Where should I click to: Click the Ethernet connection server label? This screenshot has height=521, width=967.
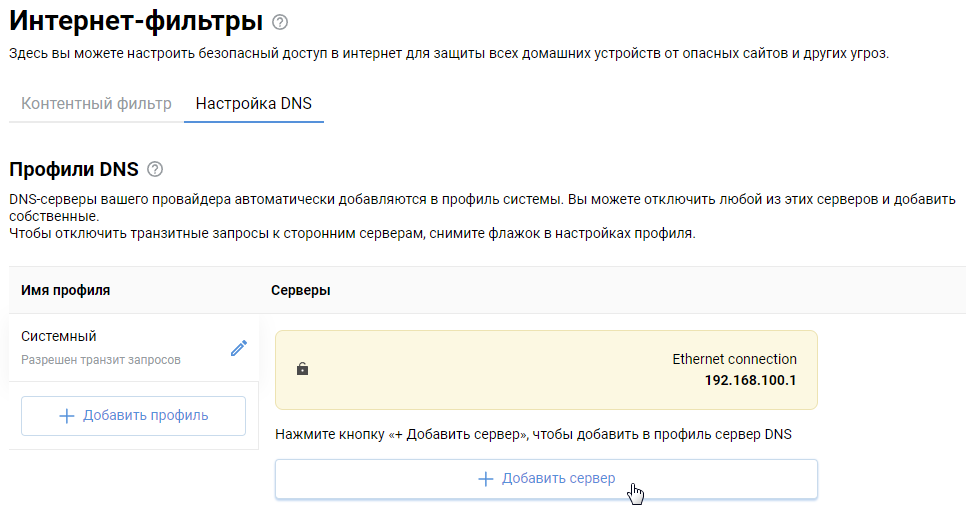(734, 359)
